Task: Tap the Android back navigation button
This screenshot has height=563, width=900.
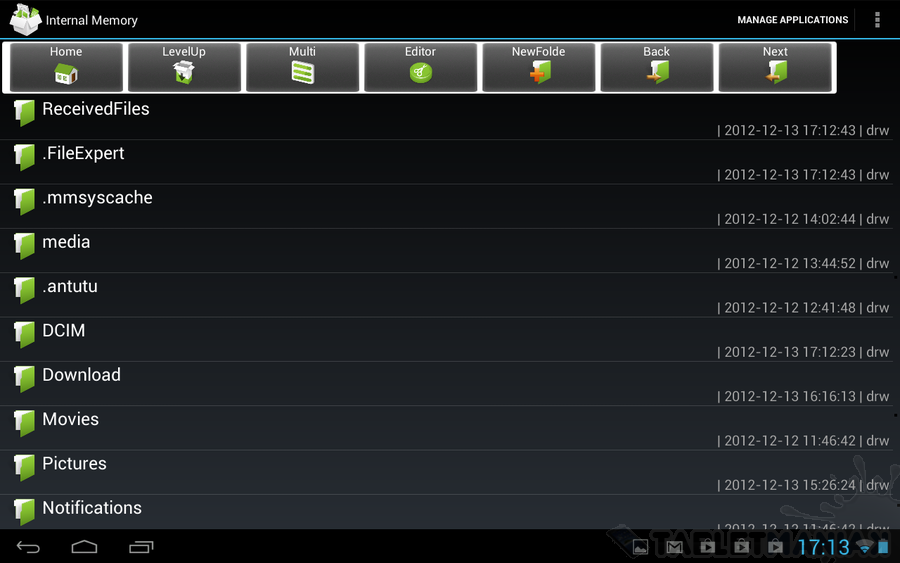Action: tap(28, 547)
